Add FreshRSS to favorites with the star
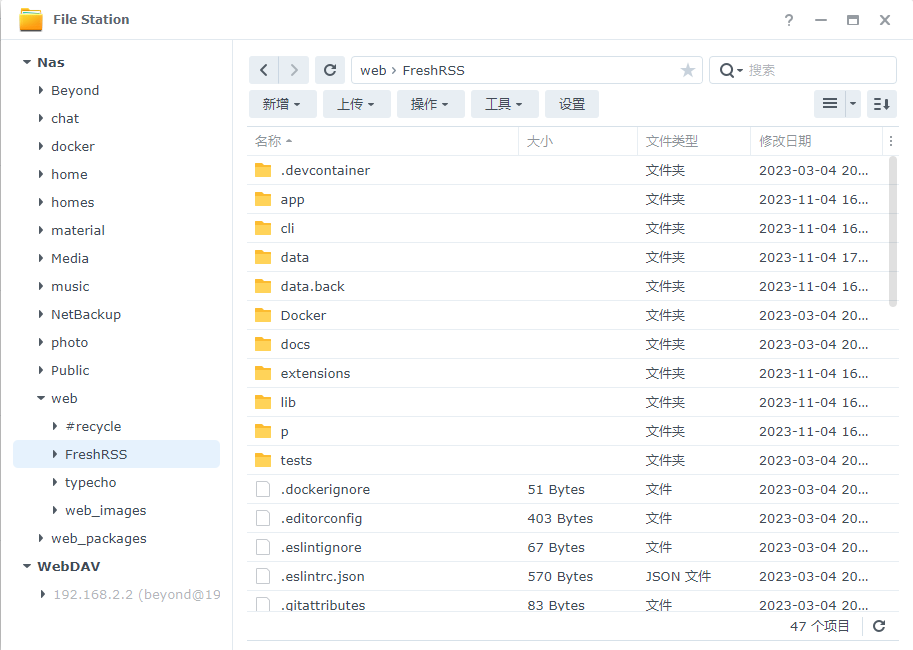 pyautogui.click(x=688, y=70)
